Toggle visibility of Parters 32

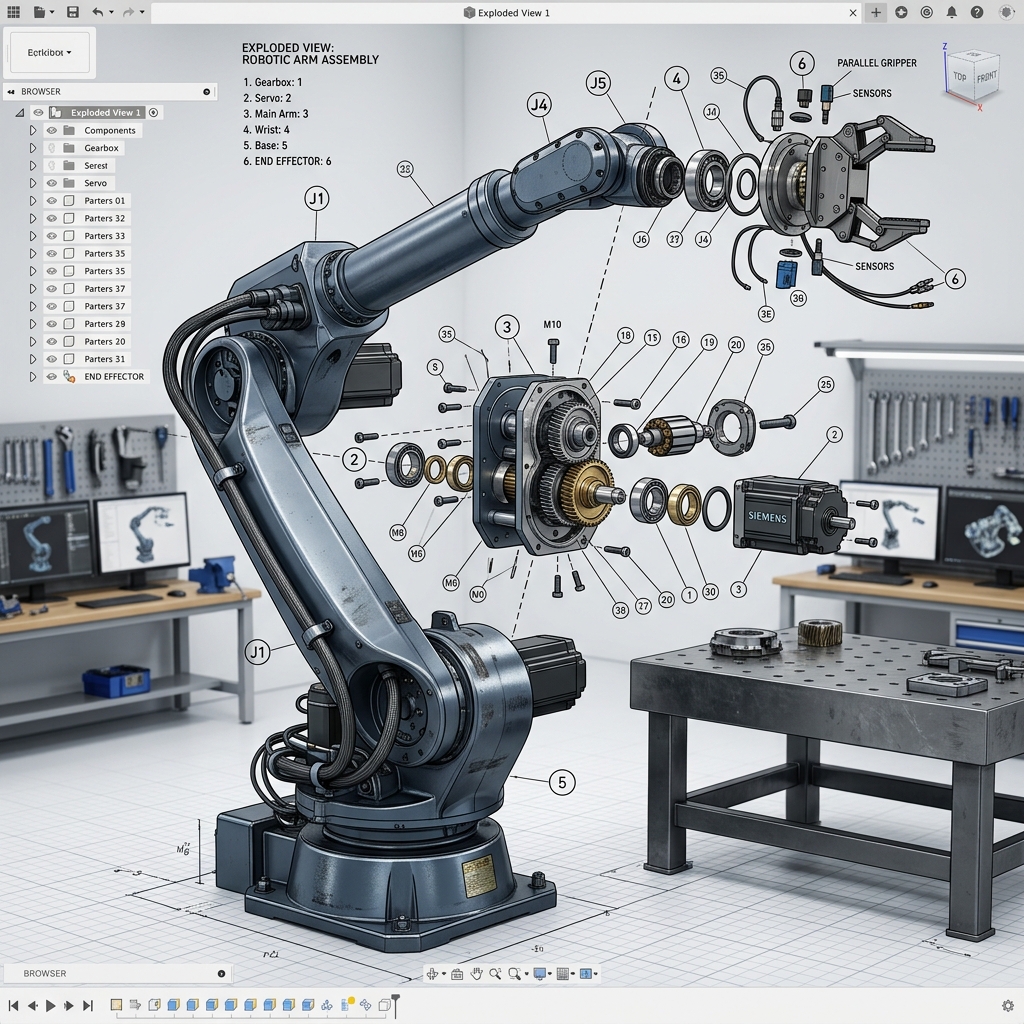(x=52, y=218)
